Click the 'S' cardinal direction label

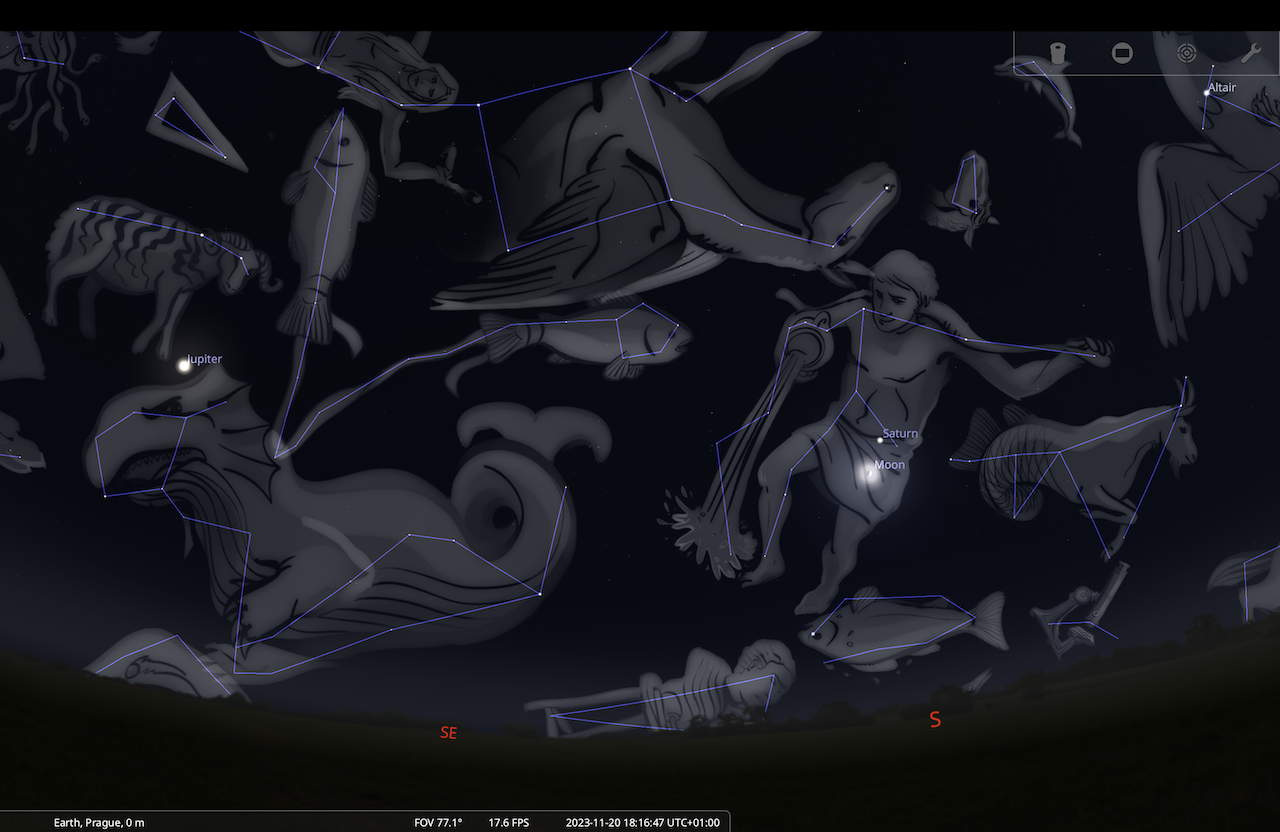click(x=935, y=719)
